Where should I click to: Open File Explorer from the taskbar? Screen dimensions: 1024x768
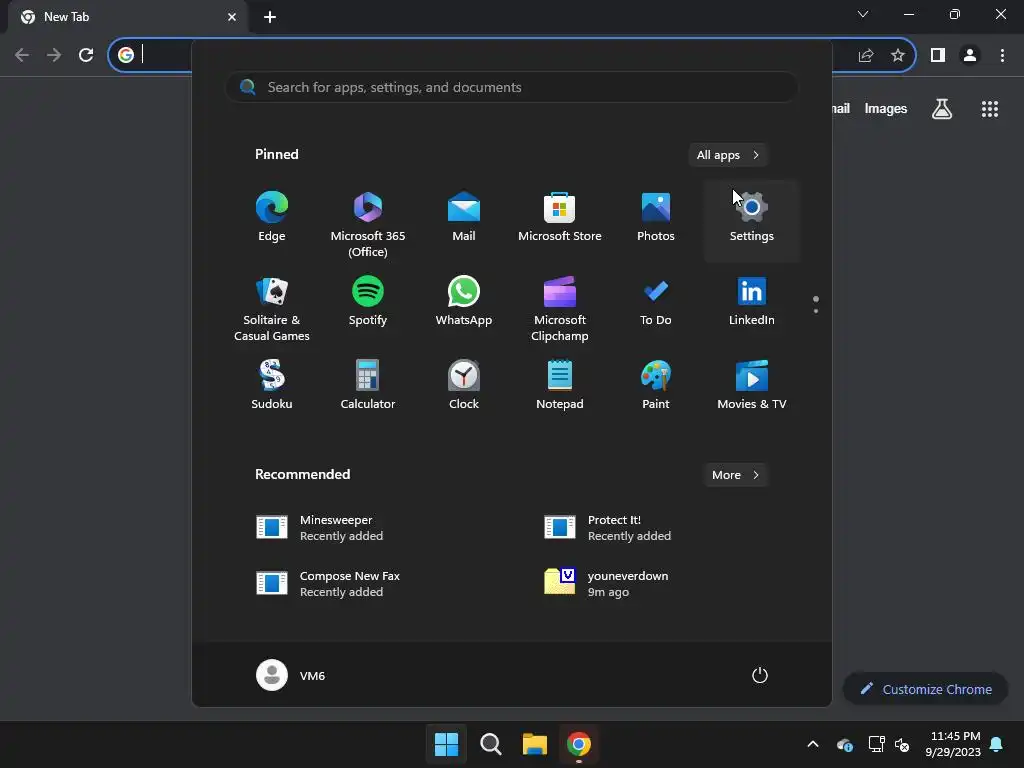535,744
